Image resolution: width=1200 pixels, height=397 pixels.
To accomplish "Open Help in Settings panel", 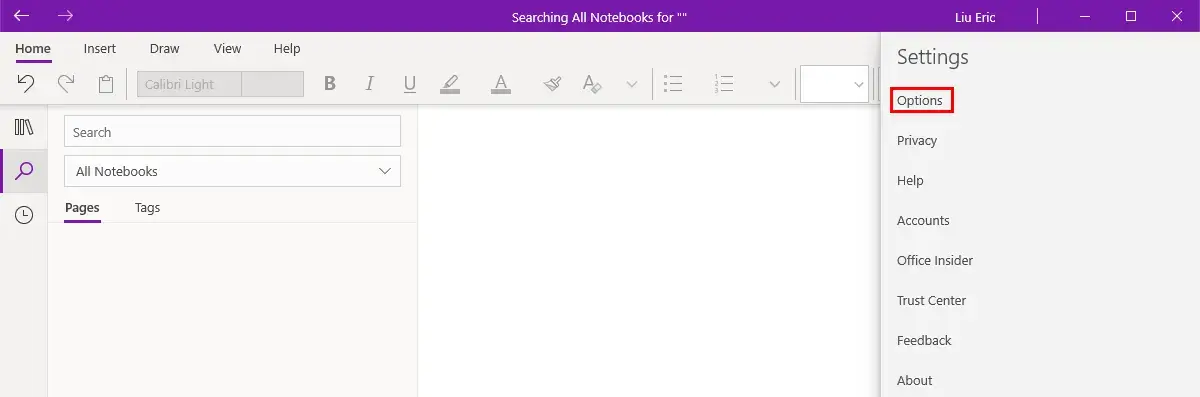I will pos(910,181).
